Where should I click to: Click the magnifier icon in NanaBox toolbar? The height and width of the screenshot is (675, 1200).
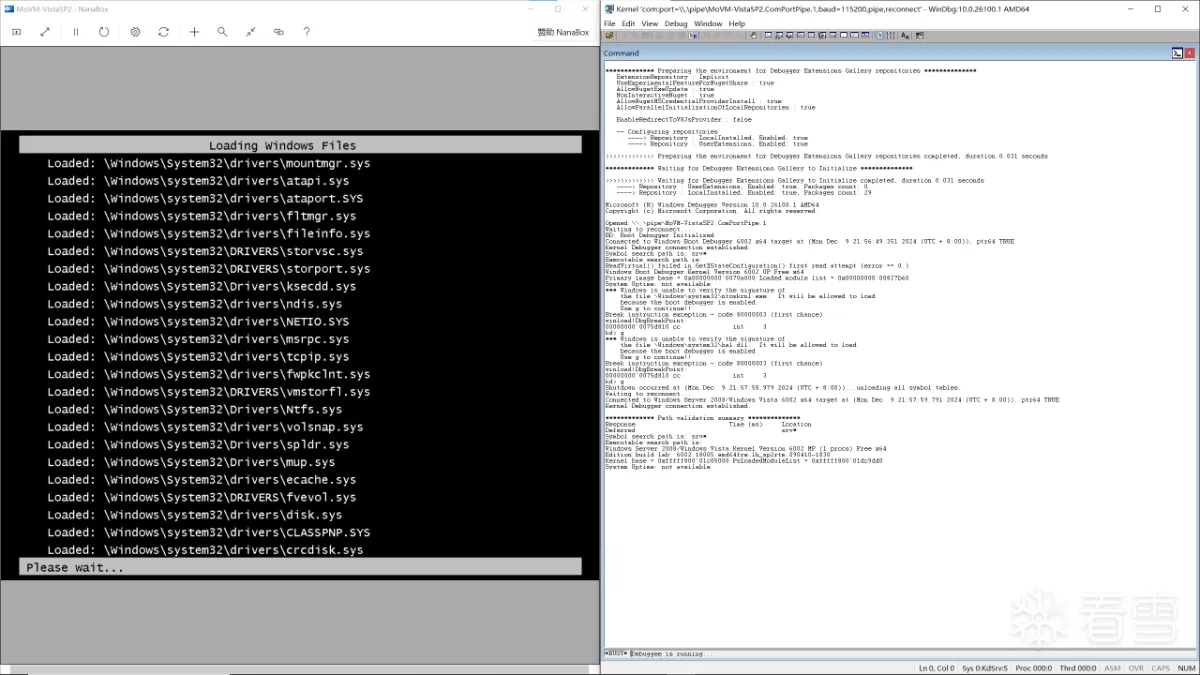tap(222, 32)
